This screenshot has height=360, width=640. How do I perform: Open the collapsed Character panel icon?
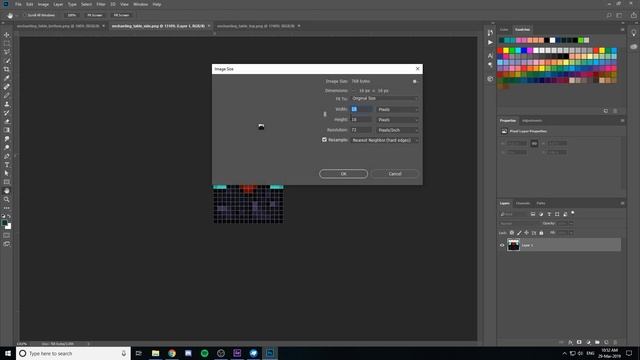pos(490,56)
